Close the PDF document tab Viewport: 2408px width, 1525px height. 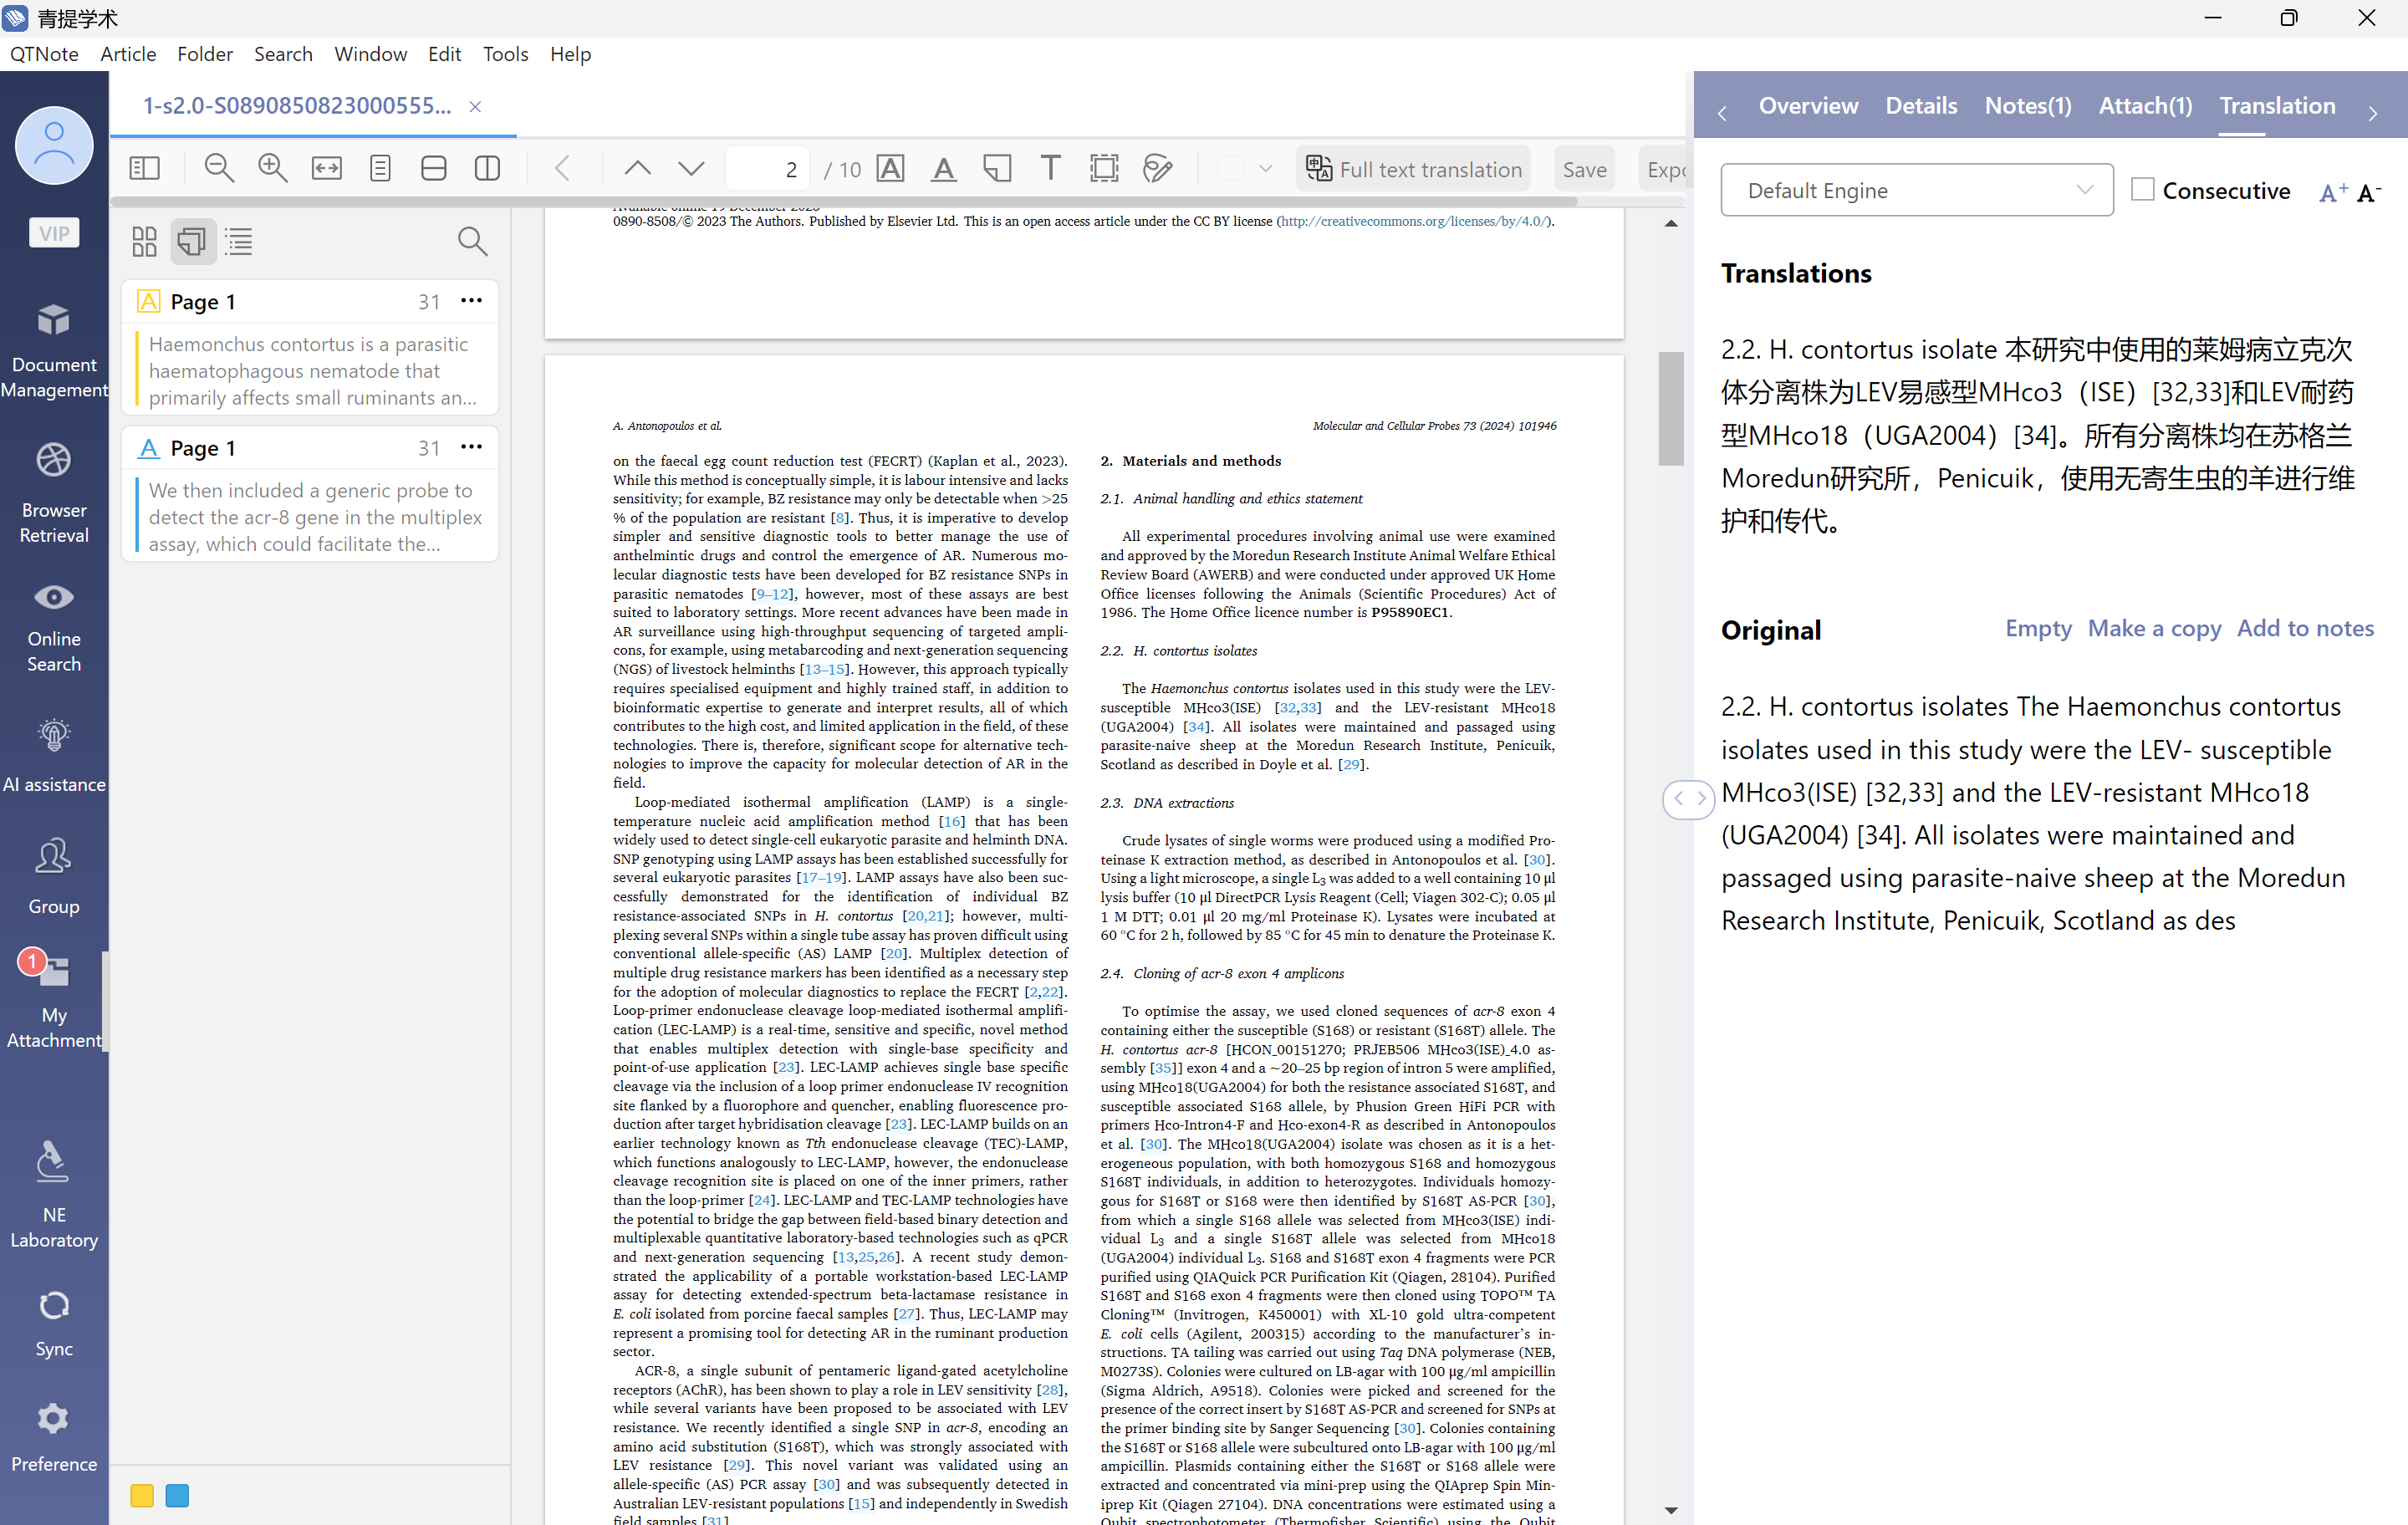click(475, 107)
